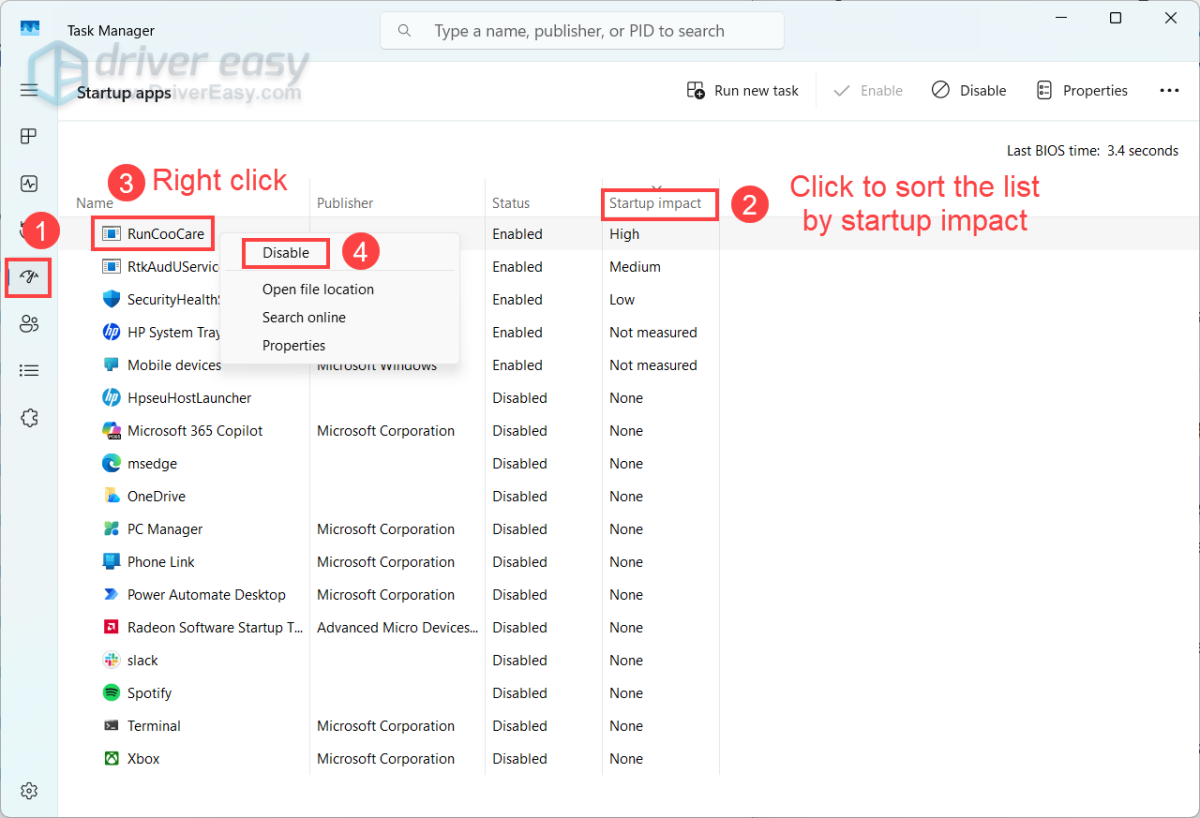Click the msedge browser icon
The image size is (1200, 818).
(x=111, y=463)
